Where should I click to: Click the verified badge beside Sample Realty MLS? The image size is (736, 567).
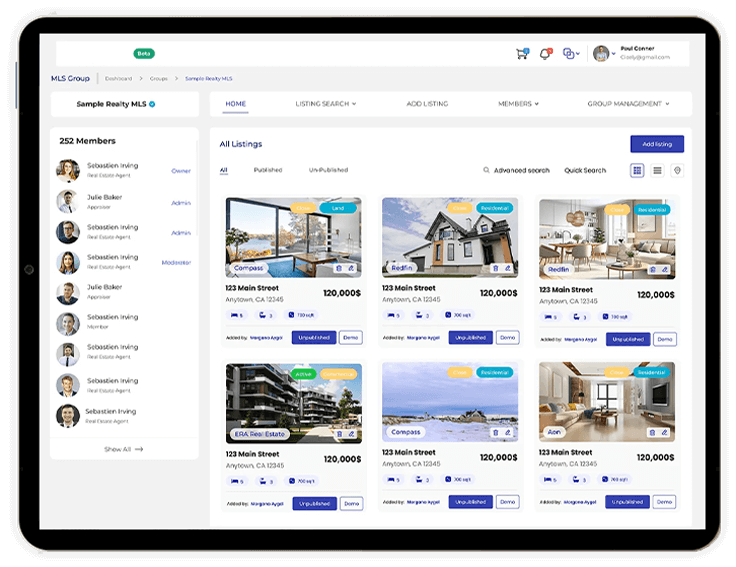point(152,104)
